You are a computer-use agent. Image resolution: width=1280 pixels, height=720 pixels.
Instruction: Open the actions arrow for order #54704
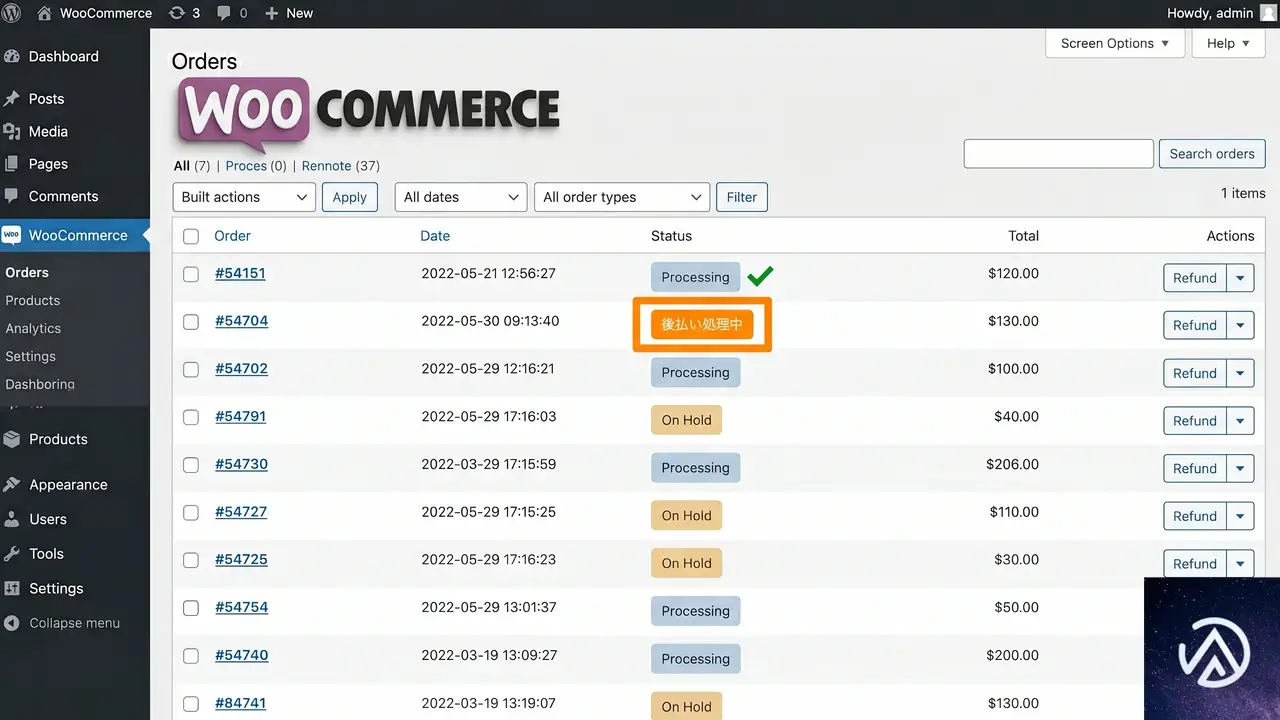(1240, 325)
